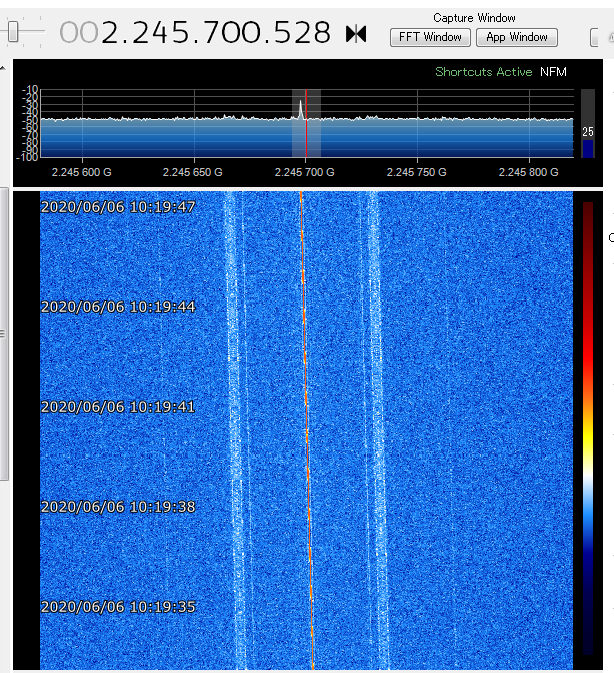Click the level meter showing 25
Screen dimensions: 614x673
pyautogui.click(x=588, y=124)
